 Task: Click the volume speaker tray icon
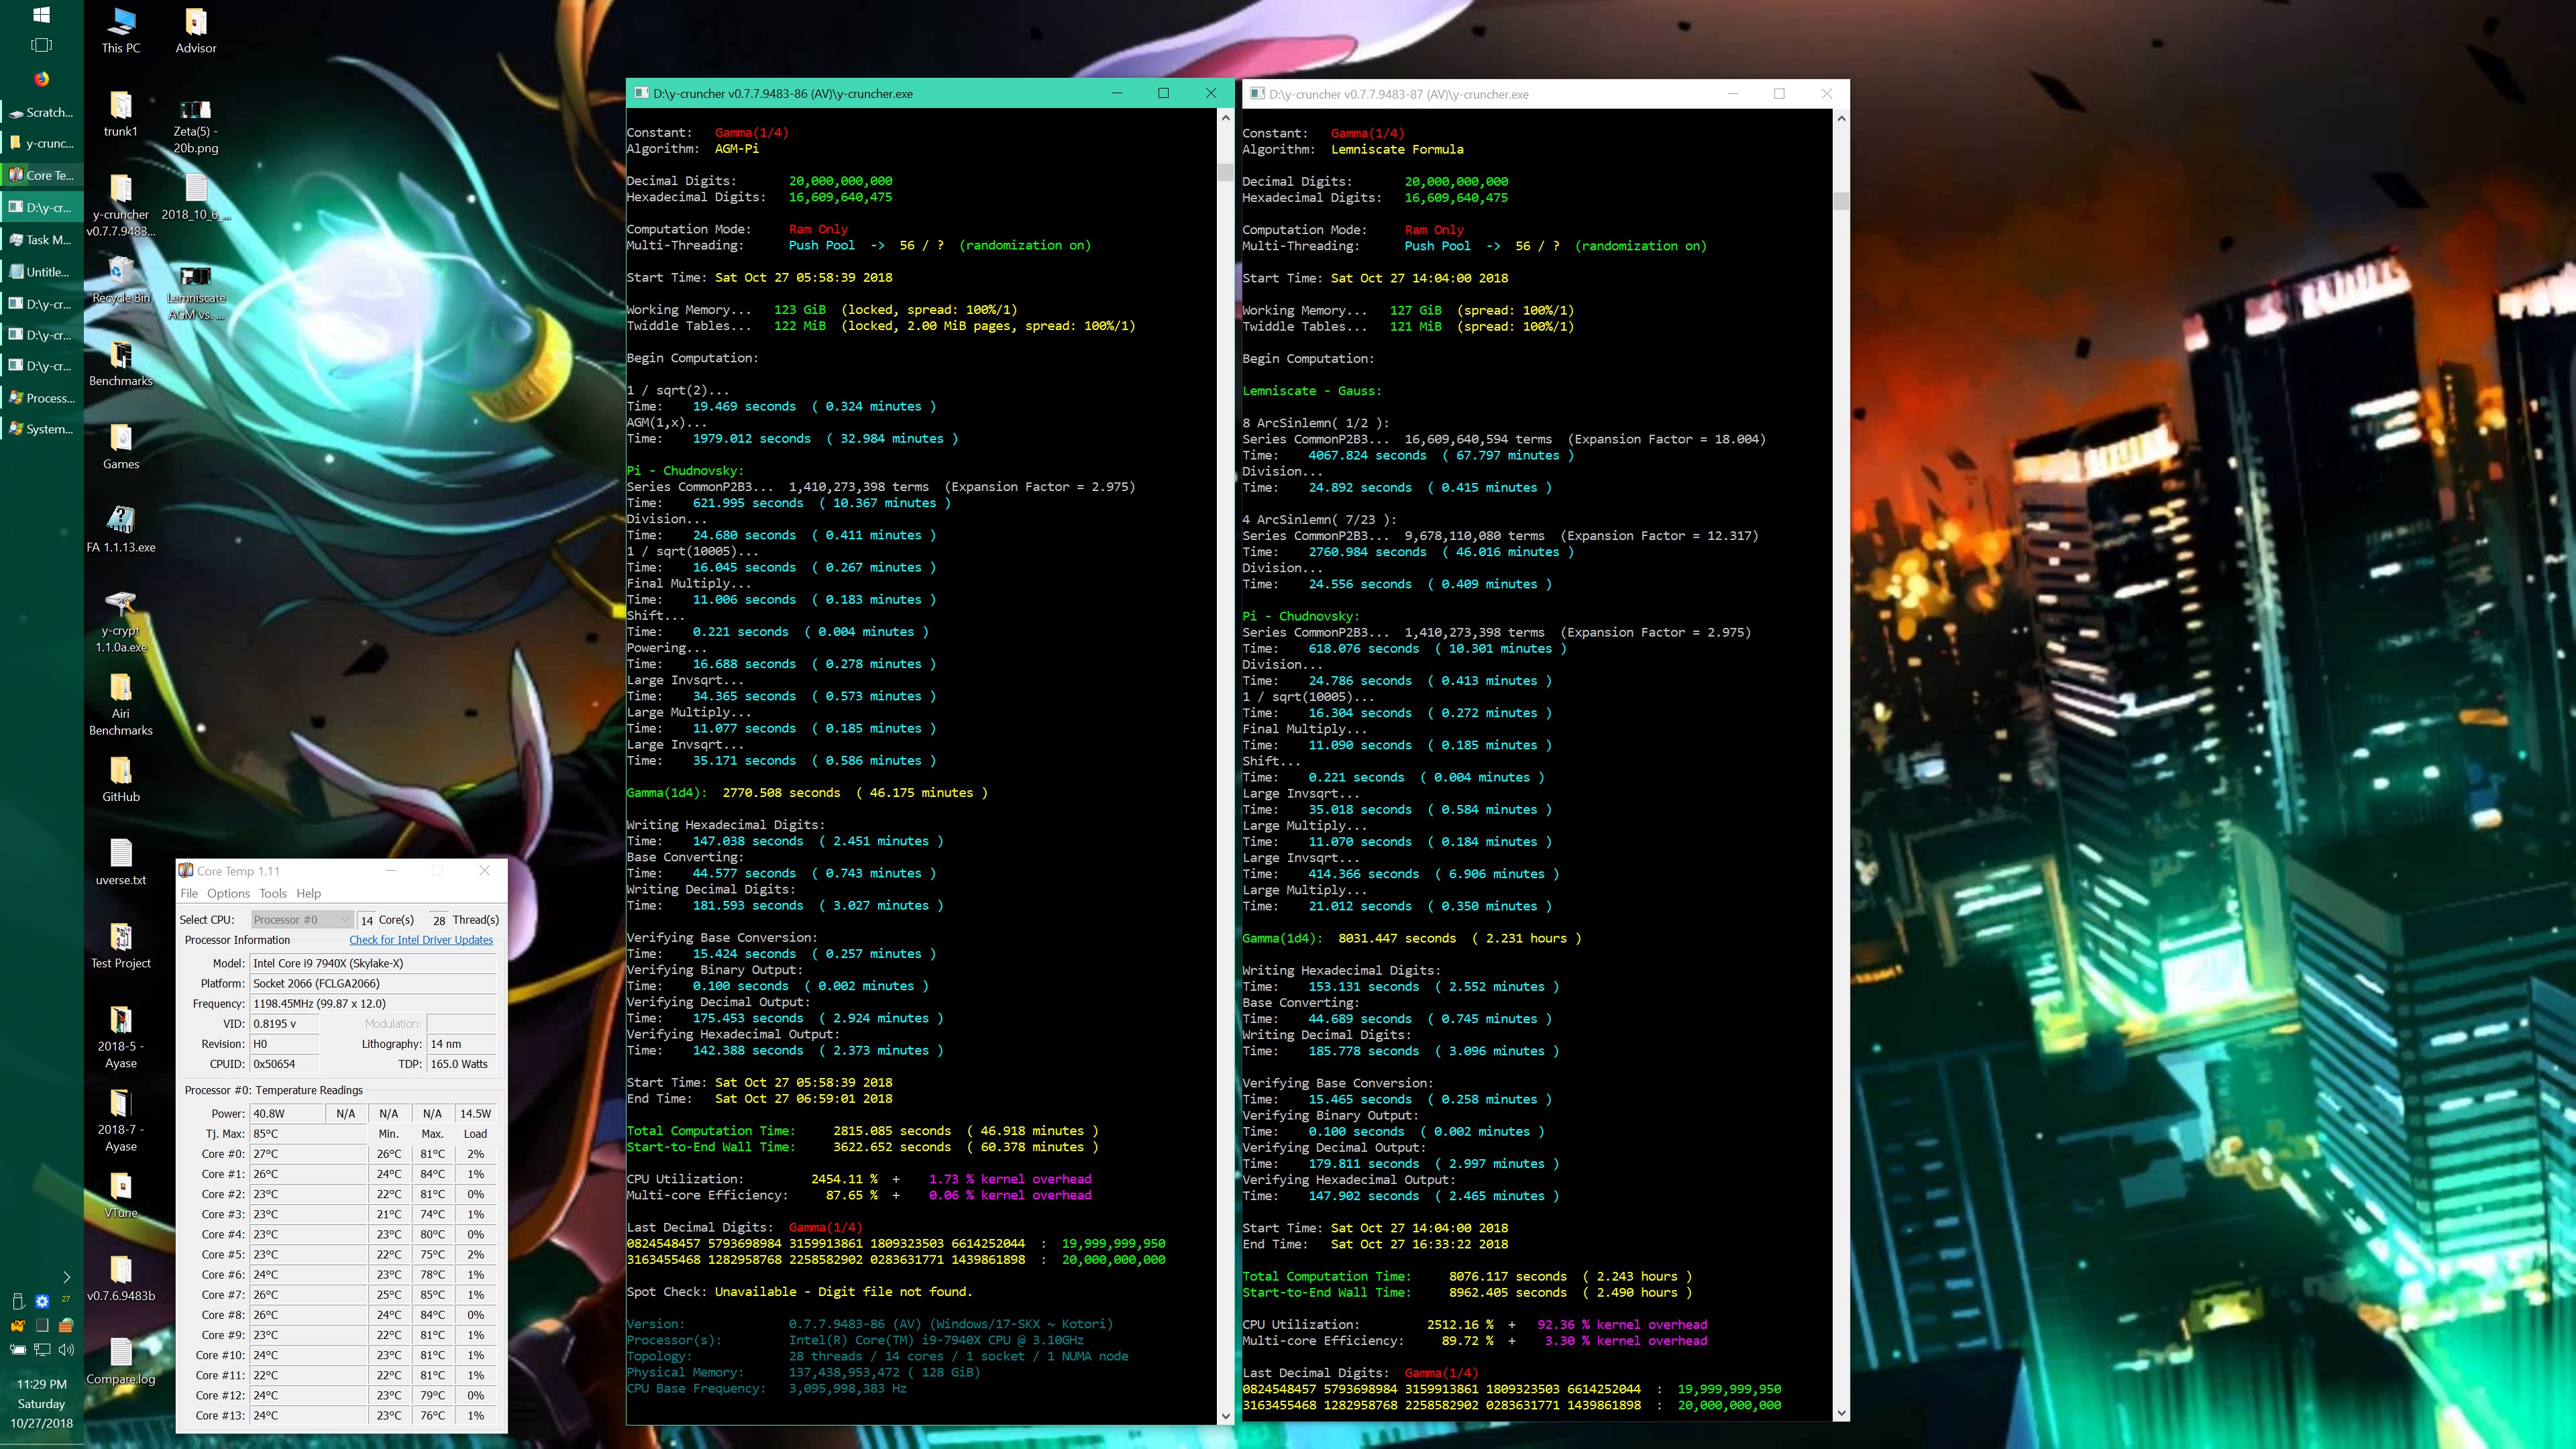pyautogui.click(x=66, y=1349)
